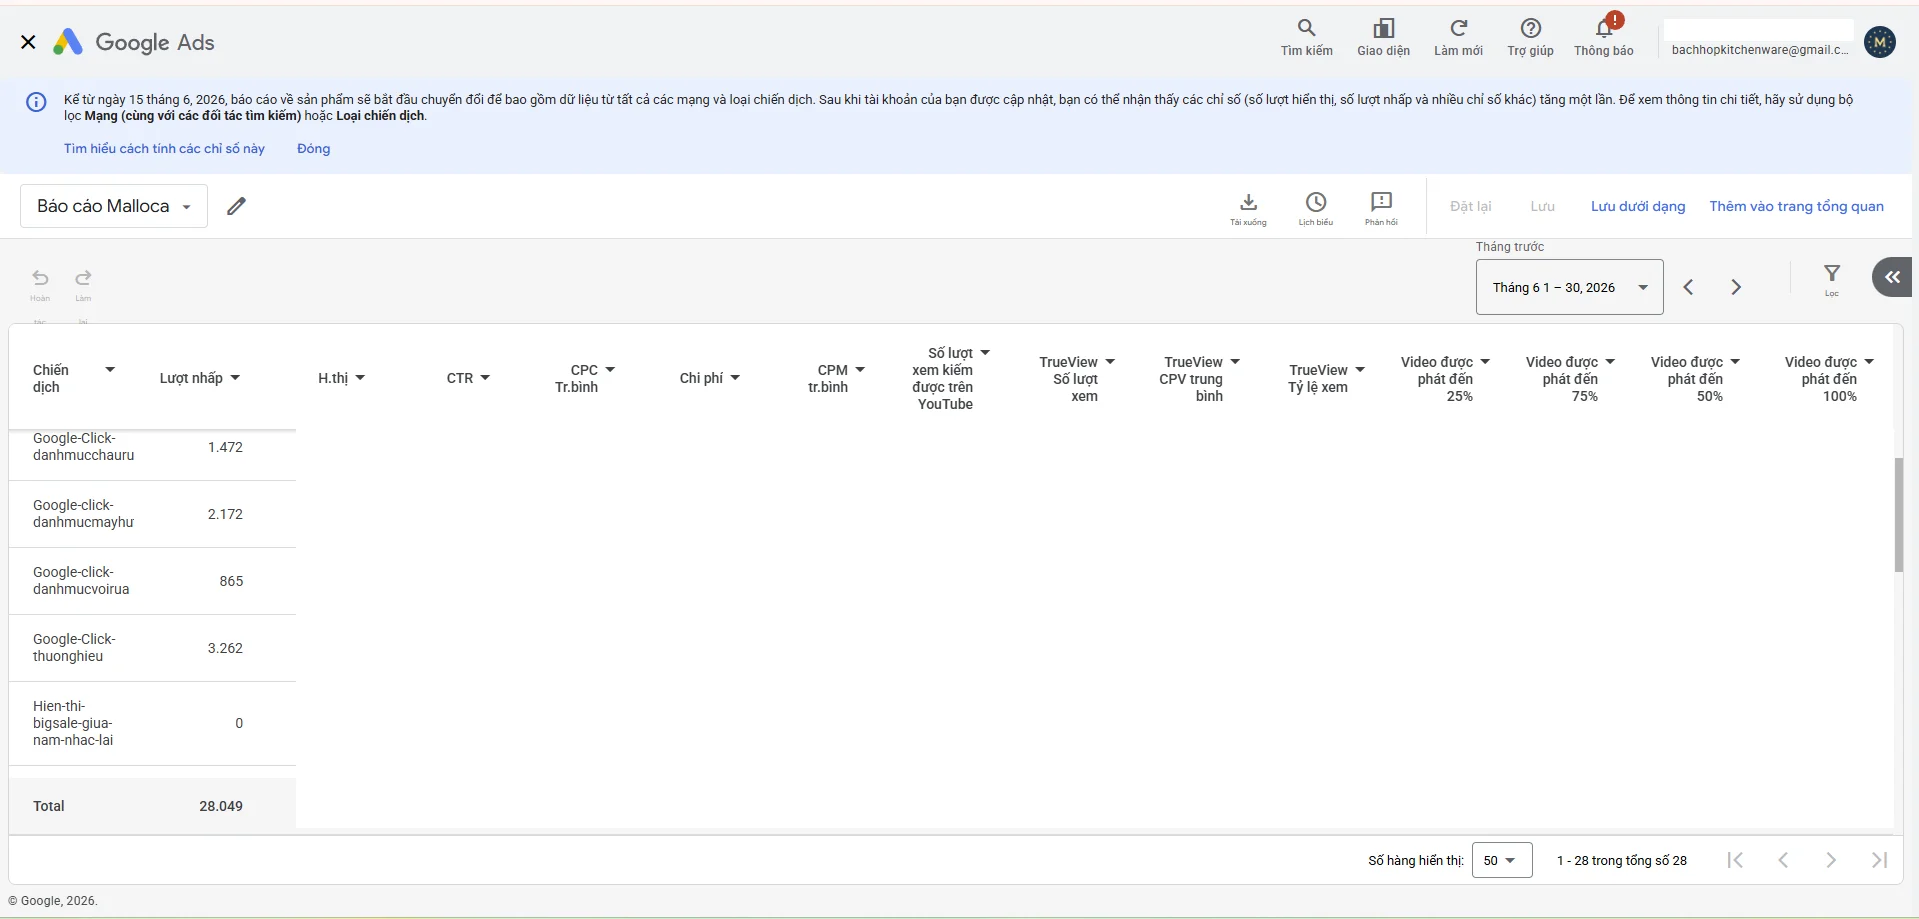Go to next results page

pyautogui.click(x=1831, y=860)
